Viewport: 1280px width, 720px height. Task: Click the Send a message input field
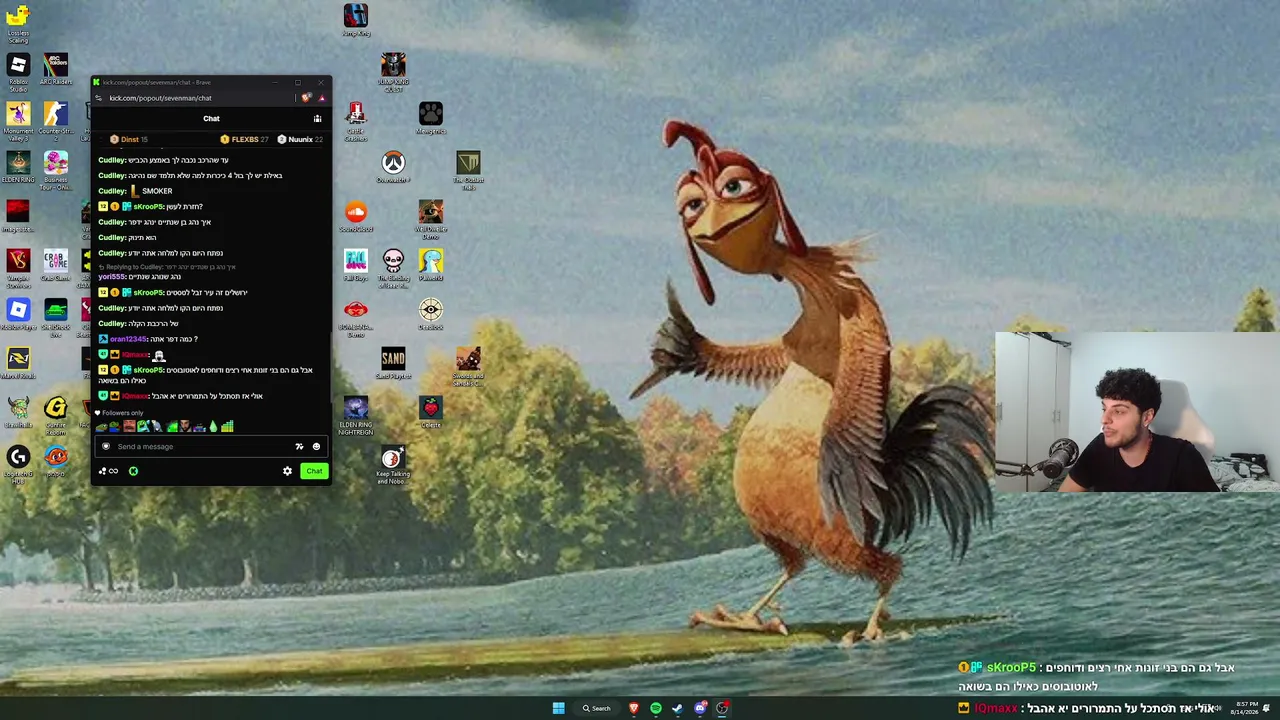coord(211,446)
